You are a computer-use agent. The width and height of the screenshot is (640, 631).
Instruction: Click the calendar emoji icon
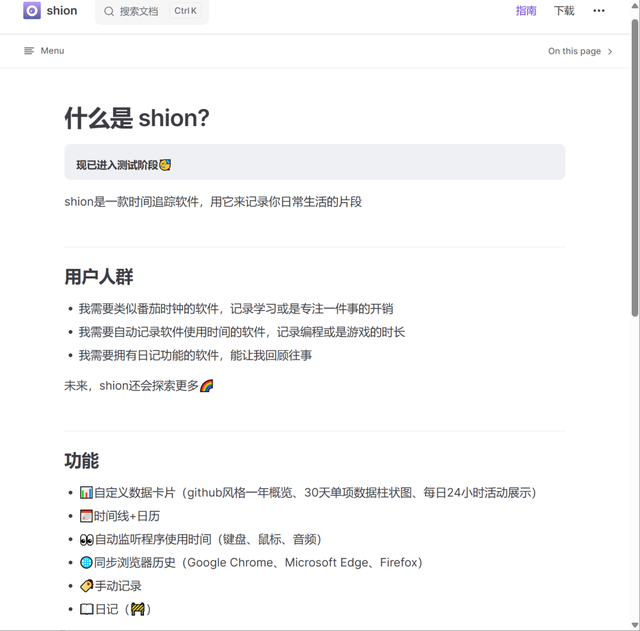[x=86, y=516]
